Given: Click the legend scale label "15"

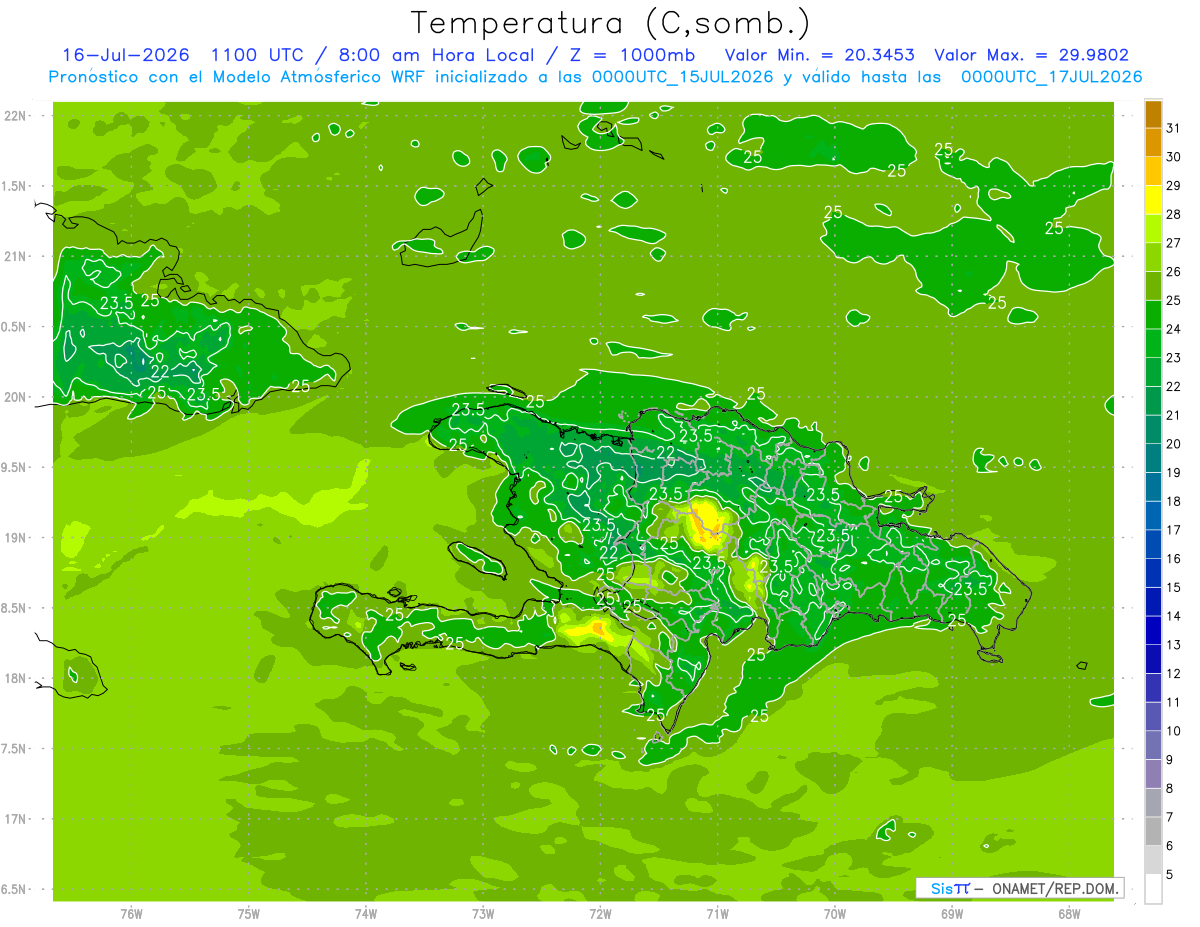Looking at the screenshot, I should [1174, 587].
